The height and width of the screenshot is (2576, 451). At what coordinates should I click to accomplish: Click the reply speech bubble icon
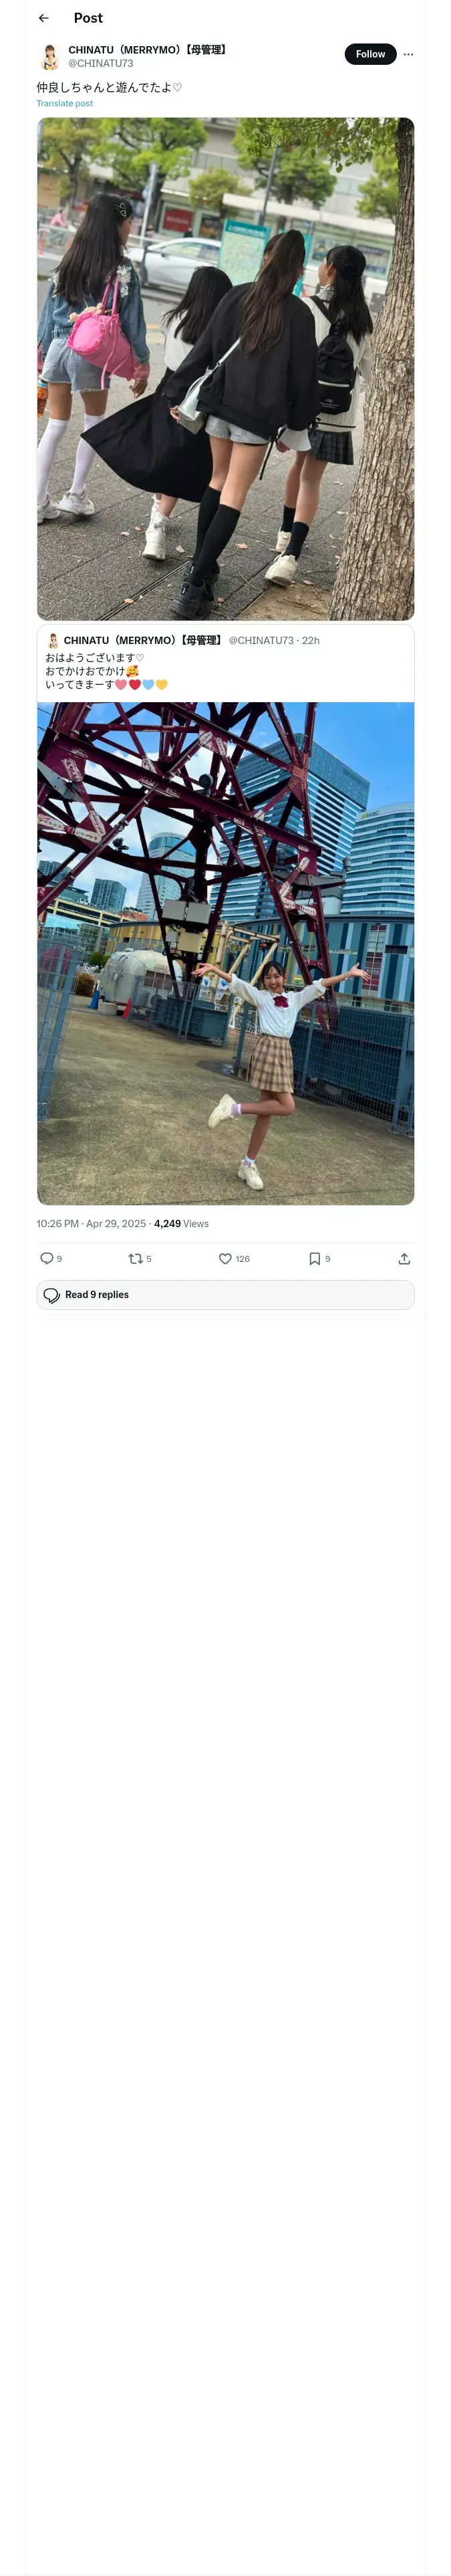tap(47, 1258)
